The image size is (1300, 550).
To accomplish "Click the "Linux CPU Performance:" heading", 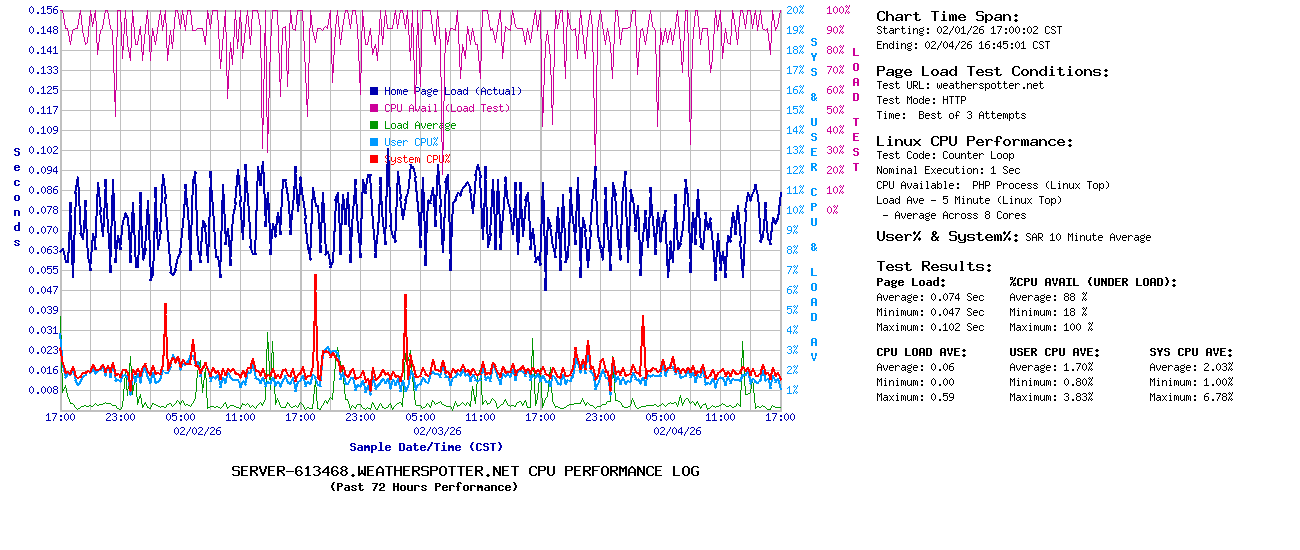I will pyautogui.click(x=974, y=141).
